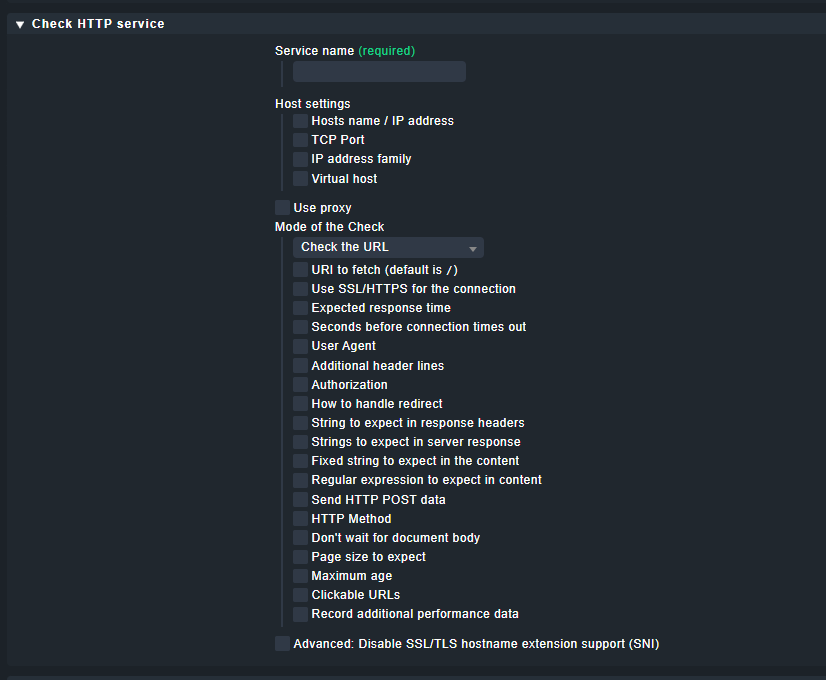Enable URI to fetch checkbox
Screen dimensions: 826x680
tap(300, 270)
